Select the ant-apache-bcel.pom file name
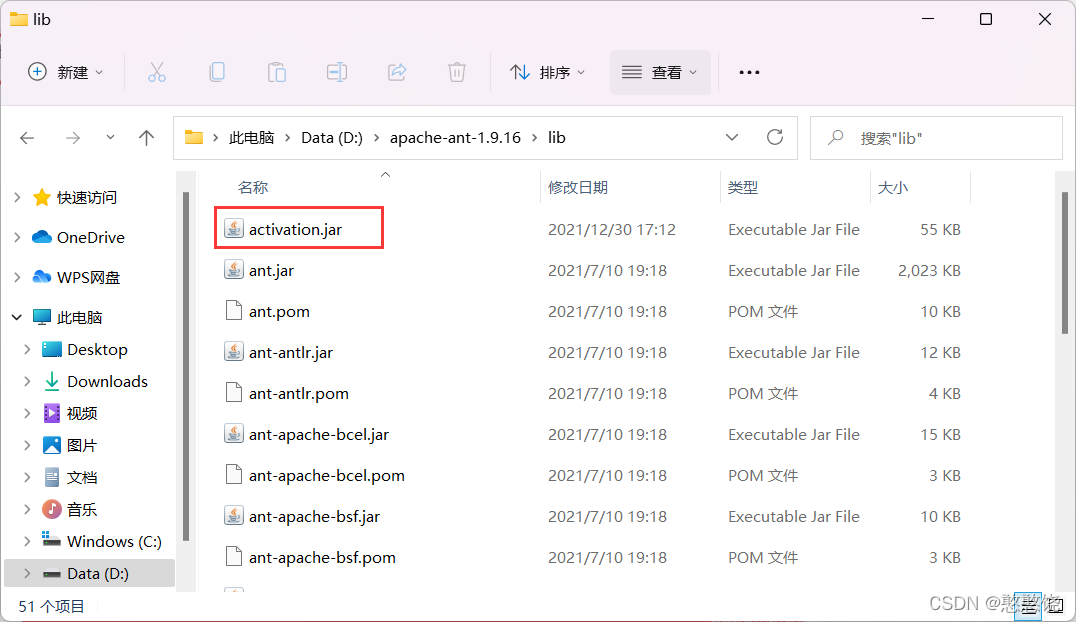This screenshot has height=622, width=1076. 327,475
